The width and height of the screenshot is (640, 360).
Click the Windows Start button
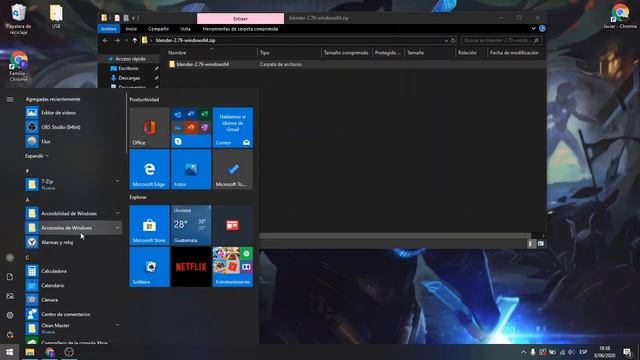9,352
